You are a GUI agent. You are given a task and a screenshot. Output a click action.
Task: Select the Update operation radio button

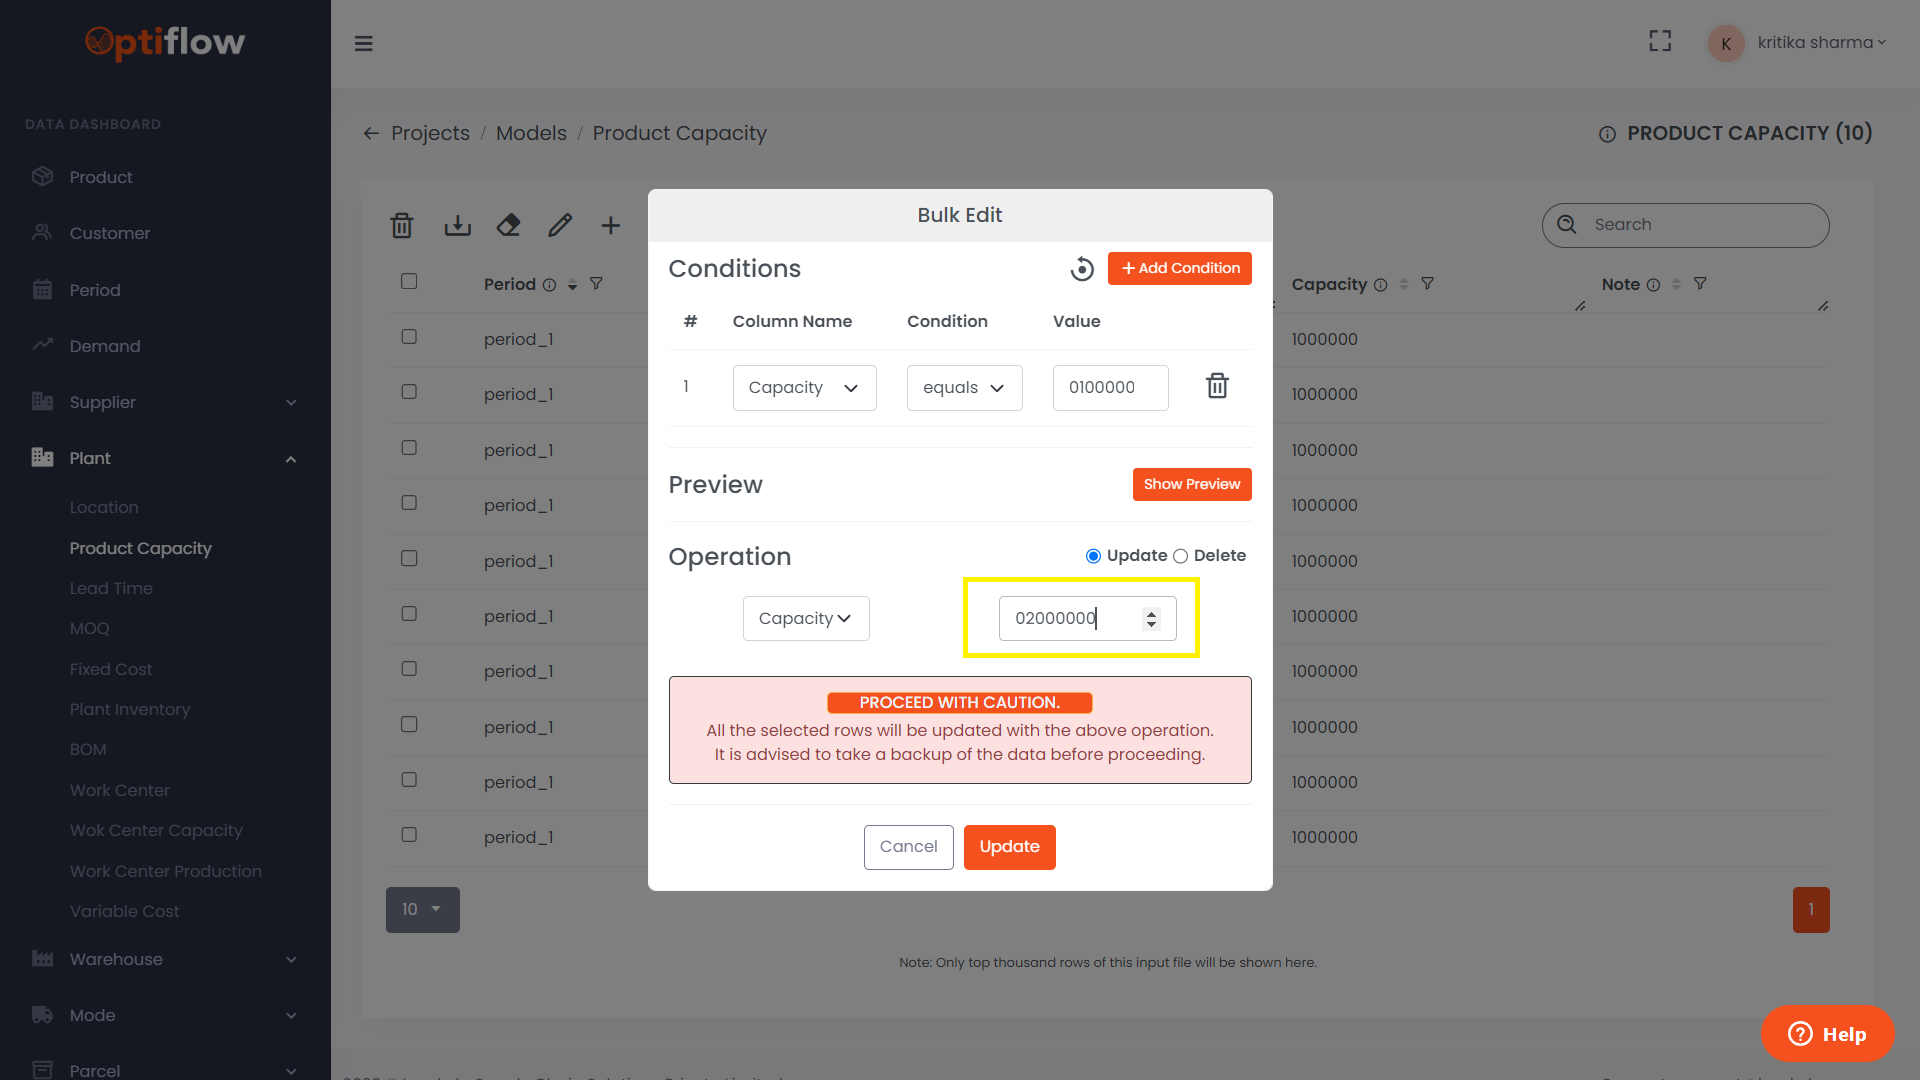(x=1093, y=556)
